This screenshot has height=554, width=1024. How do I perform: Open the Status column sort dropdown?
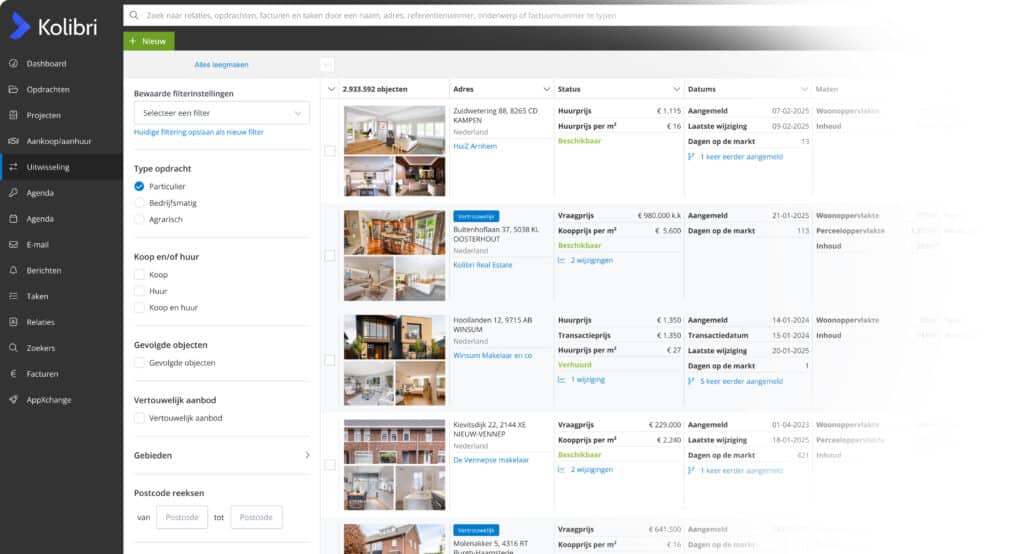(x=677, y=89)
